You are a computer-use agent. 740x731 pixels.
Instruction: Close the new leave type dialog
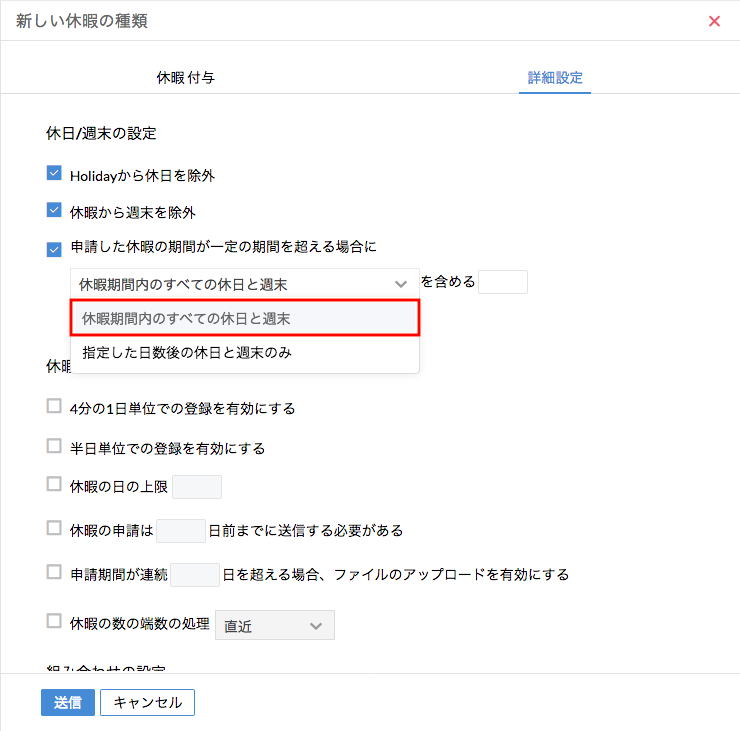[x=714, y=21]
